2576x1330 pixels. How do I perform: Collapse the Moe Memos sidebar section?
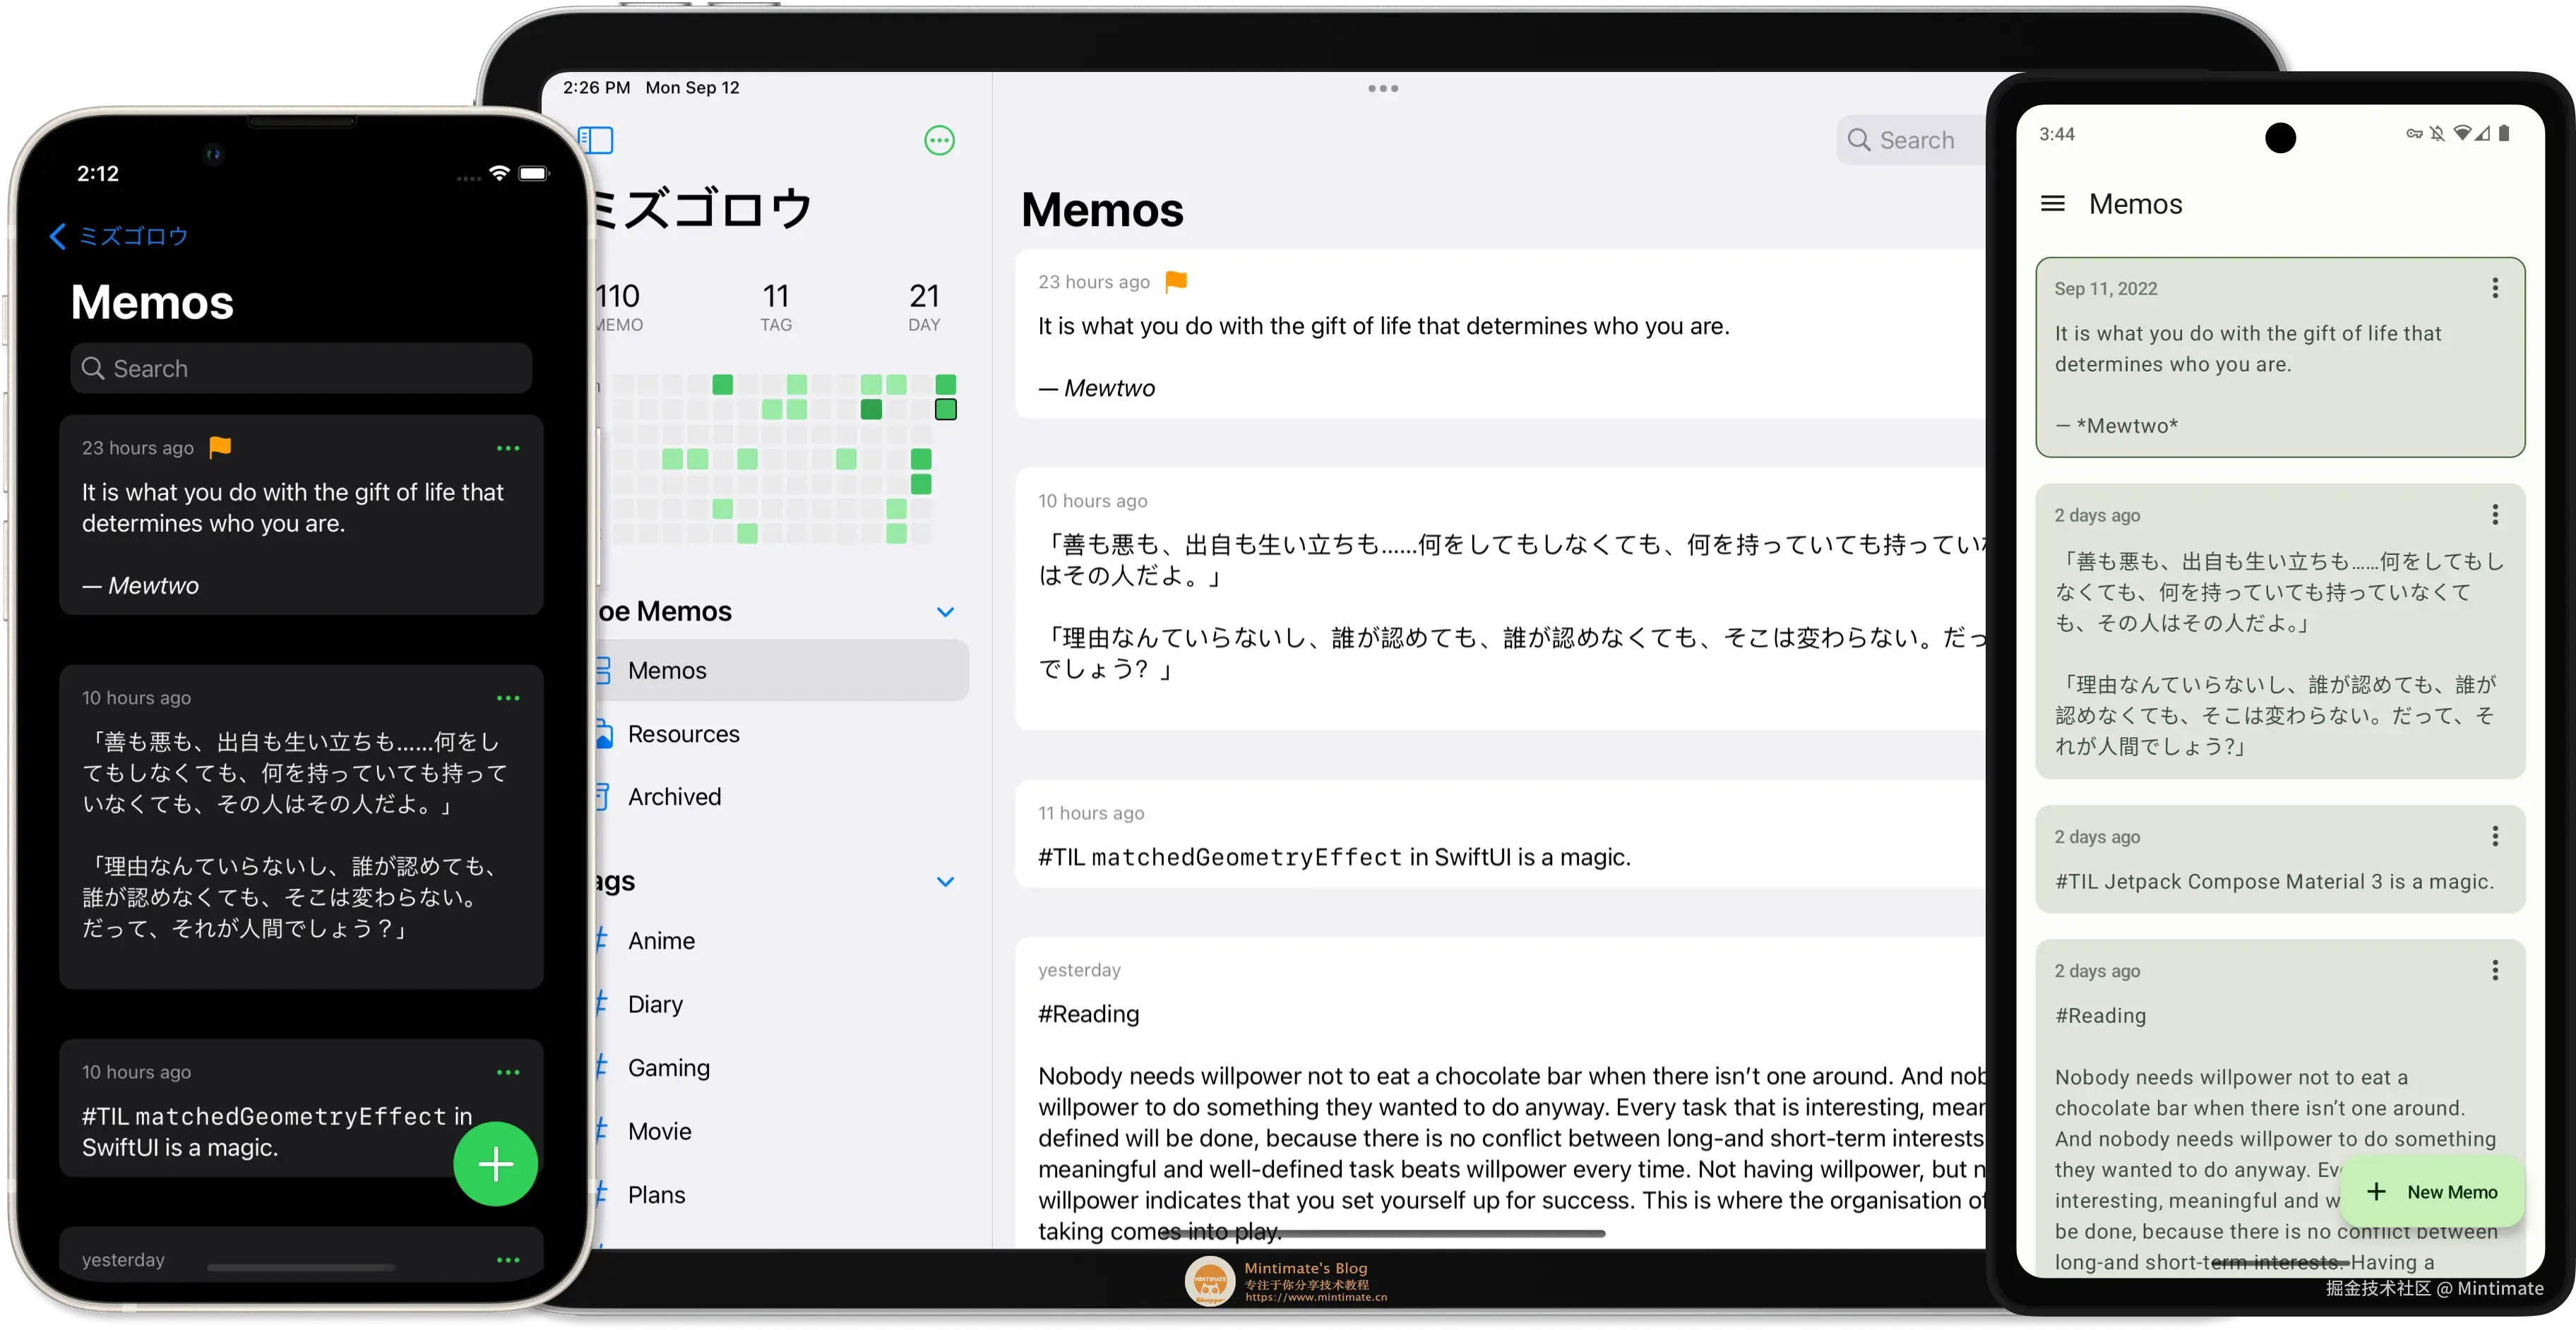[945, 611]
